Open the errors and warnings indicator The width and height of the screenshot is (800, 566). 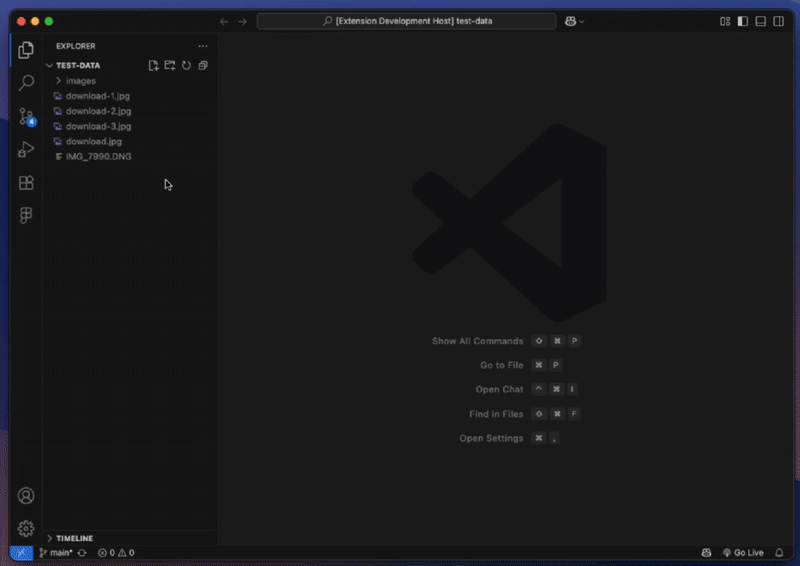point(116,553)
